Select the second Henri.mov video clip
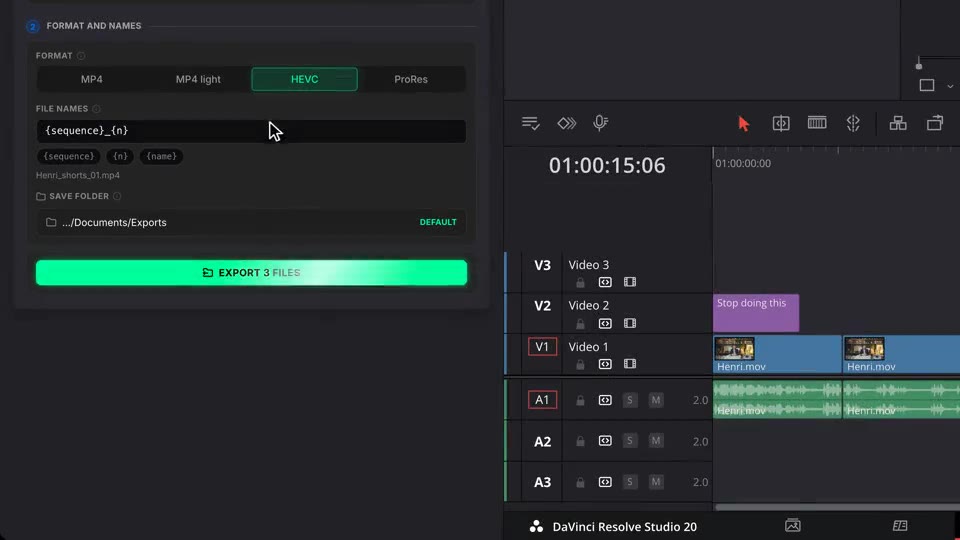Image resolution: width=960 pixels, height=540 pixels. pyautogui.click(x=901, y=354)
